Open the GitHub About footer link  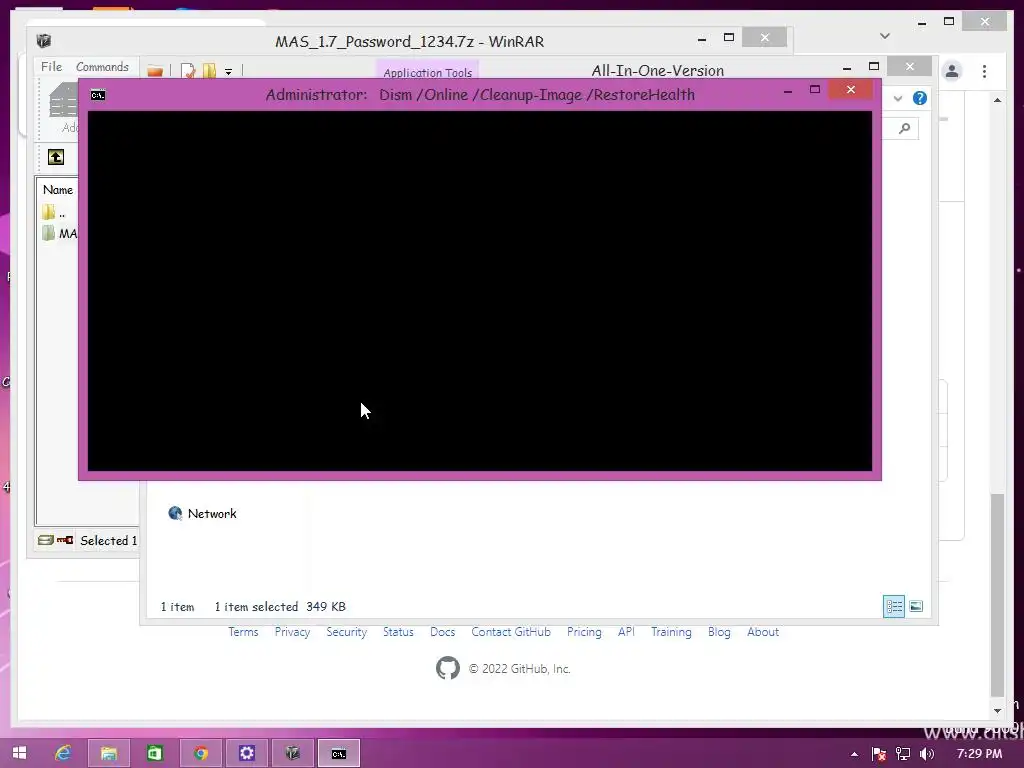(763, 632)
